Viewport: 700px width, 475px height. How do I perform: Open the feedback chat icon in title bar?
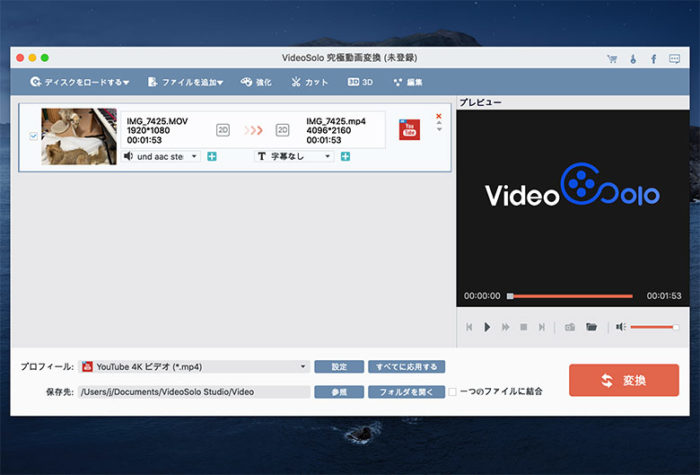click(674, 58)
